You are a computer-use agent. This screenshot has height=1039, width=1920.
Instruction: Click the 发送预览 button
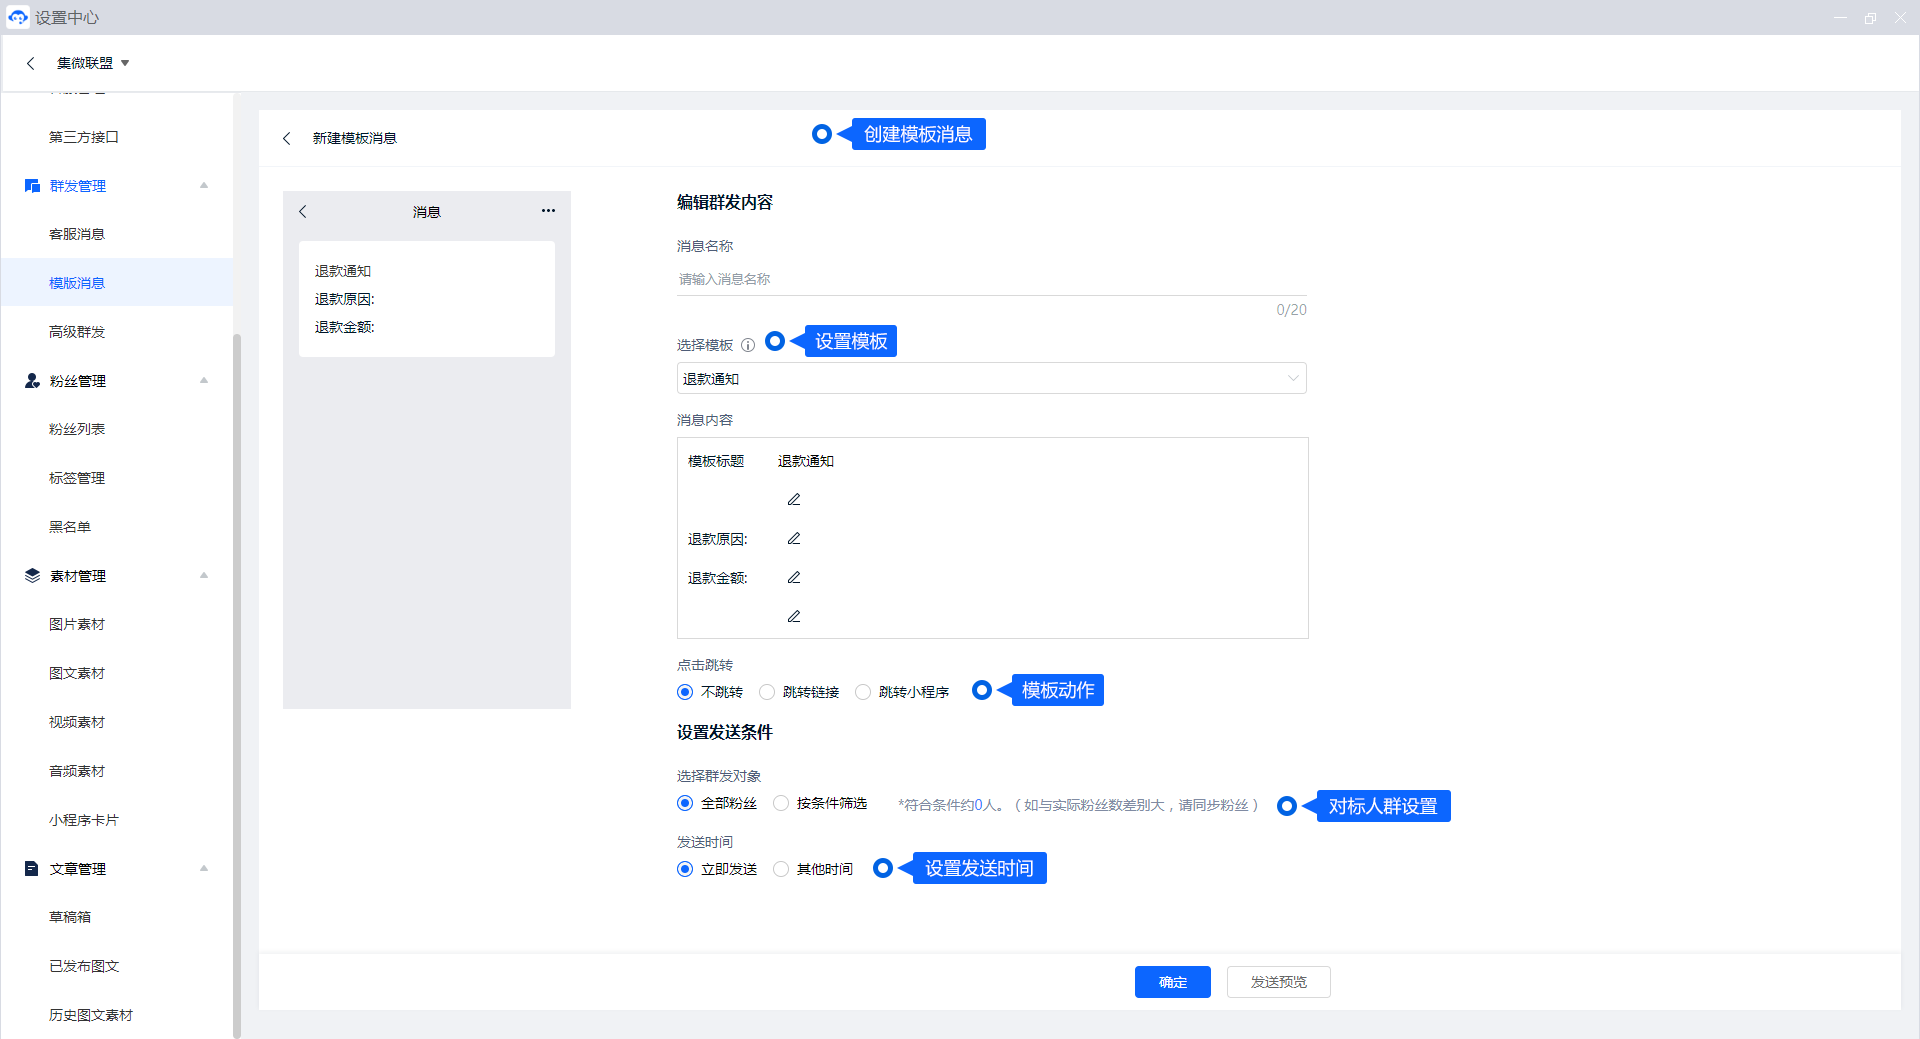(1278, 982)
